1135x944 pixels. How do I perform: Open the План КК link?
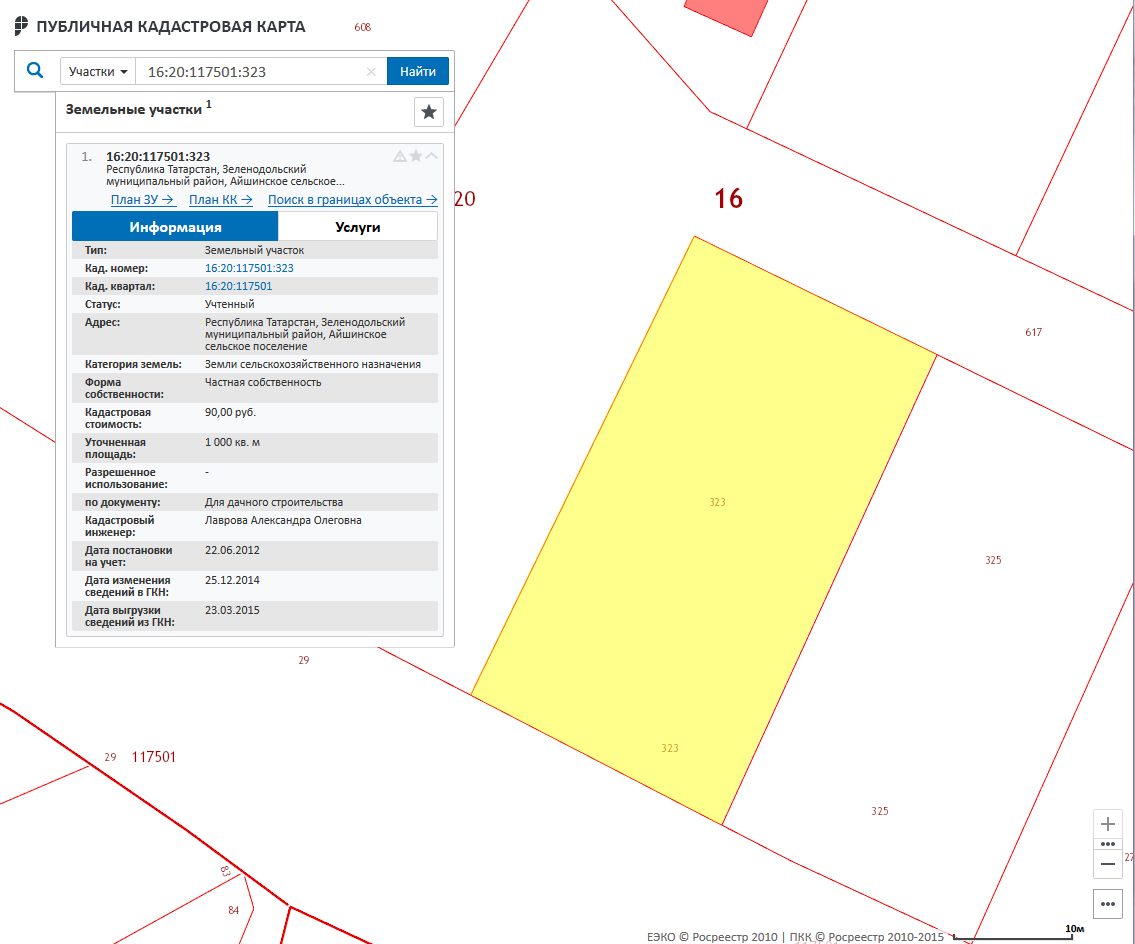point(220,200)
